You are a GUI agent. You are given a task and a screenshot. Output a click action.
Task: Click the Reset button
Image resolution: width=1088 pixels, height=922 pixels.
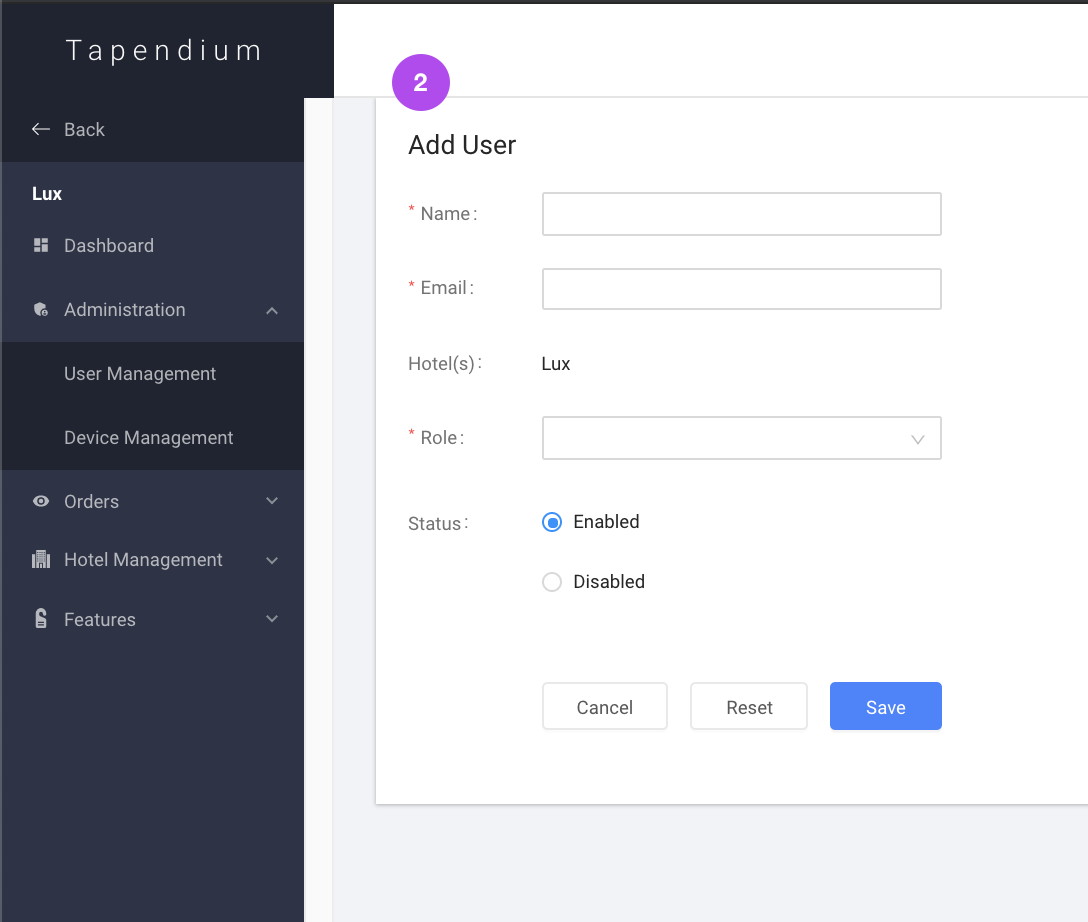click(748, 706)
